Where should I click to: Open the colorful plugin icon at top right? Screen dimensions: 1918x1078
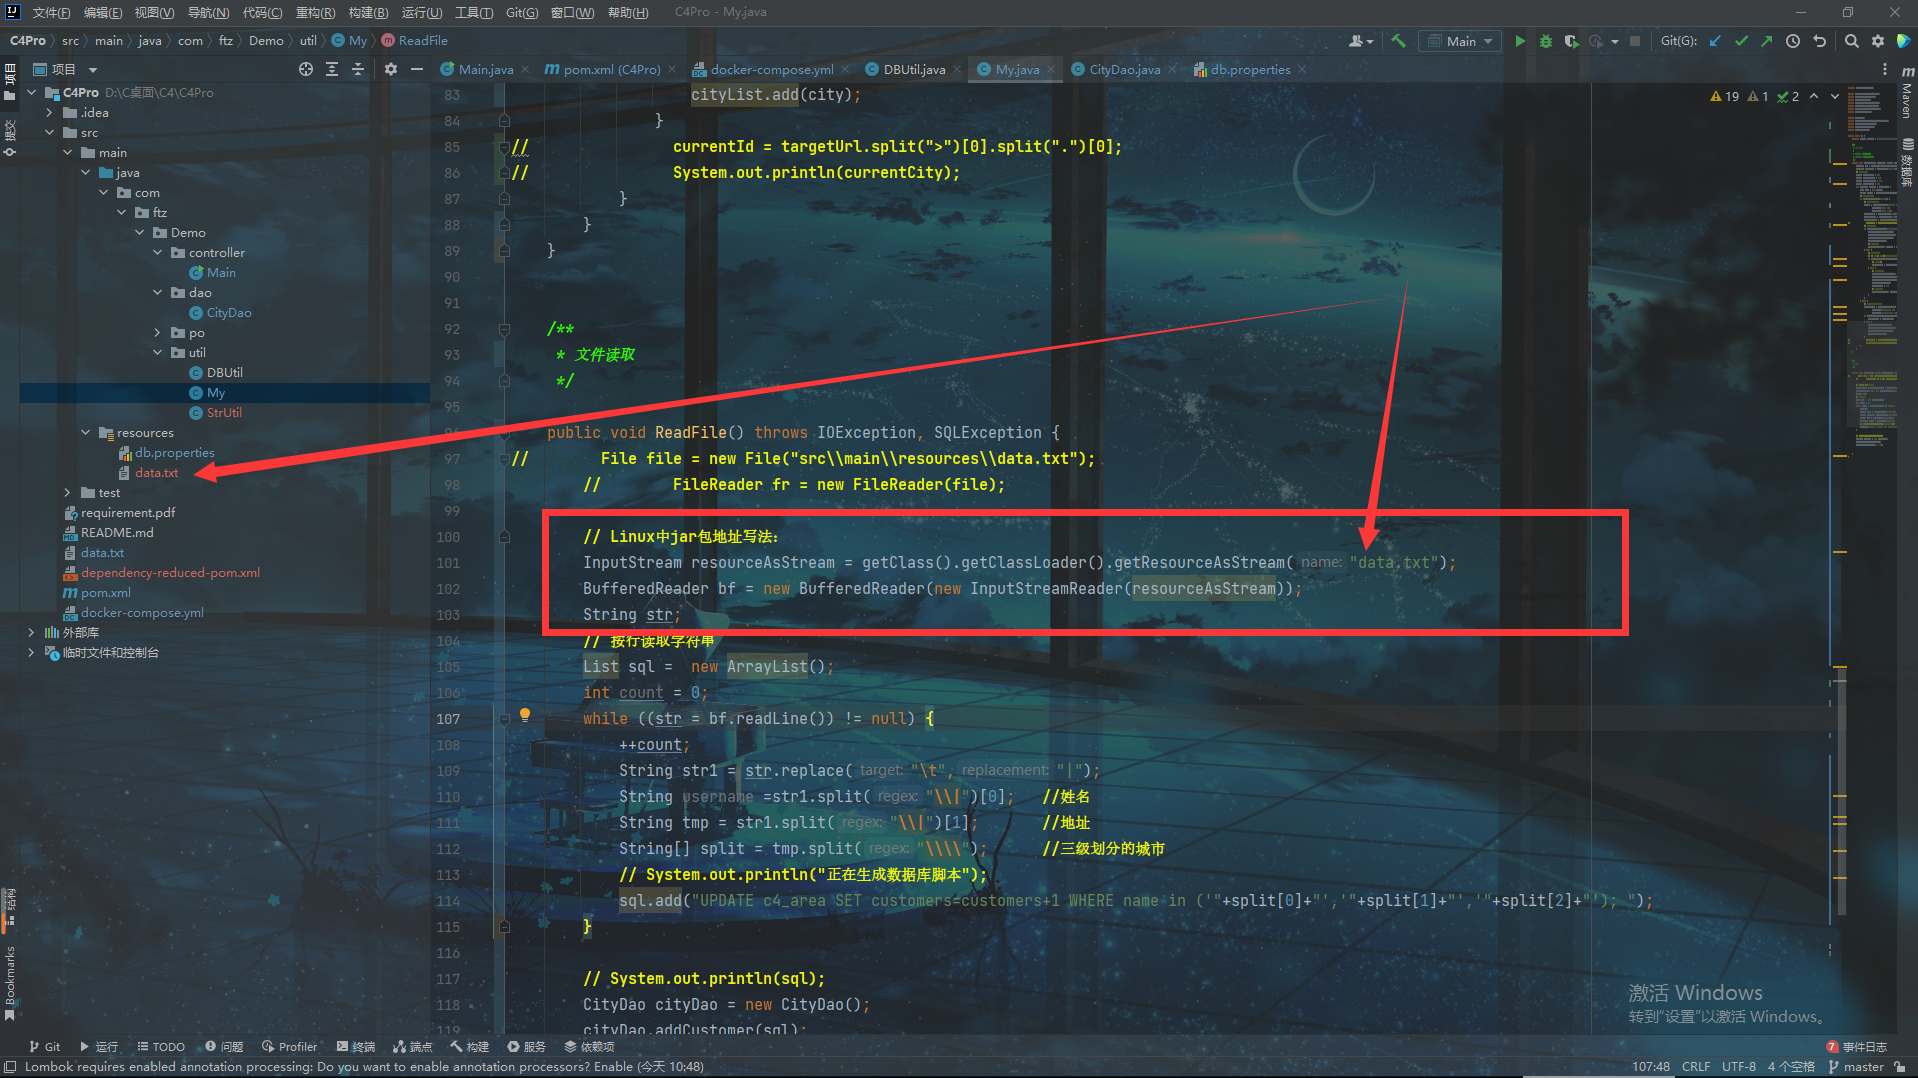point(1904,41)
